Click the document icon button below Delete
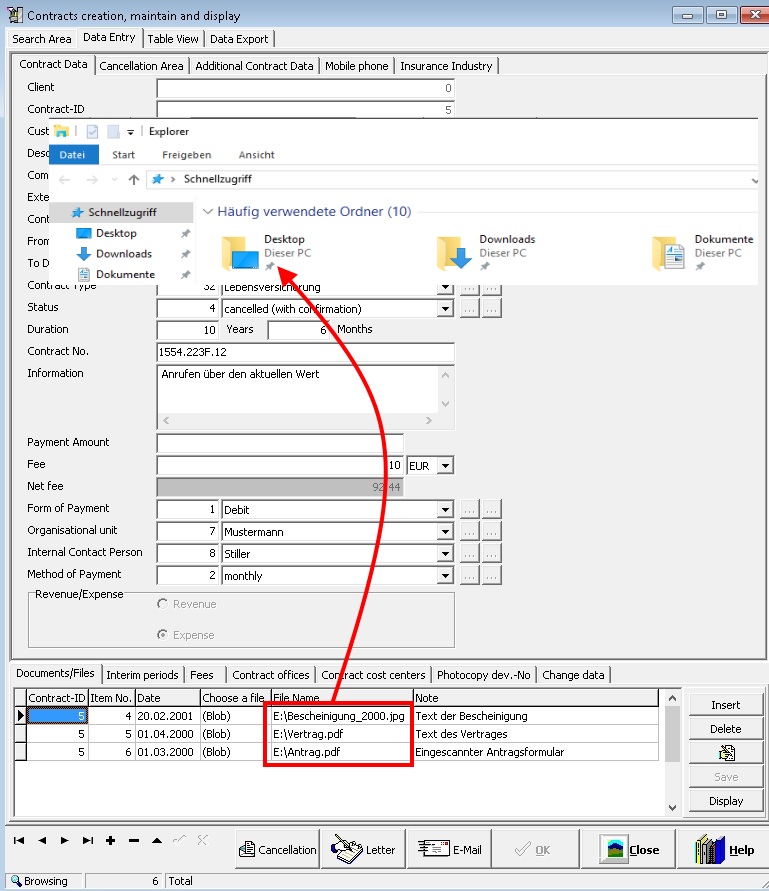Screen dimensions: 769x891 [726, 753]
